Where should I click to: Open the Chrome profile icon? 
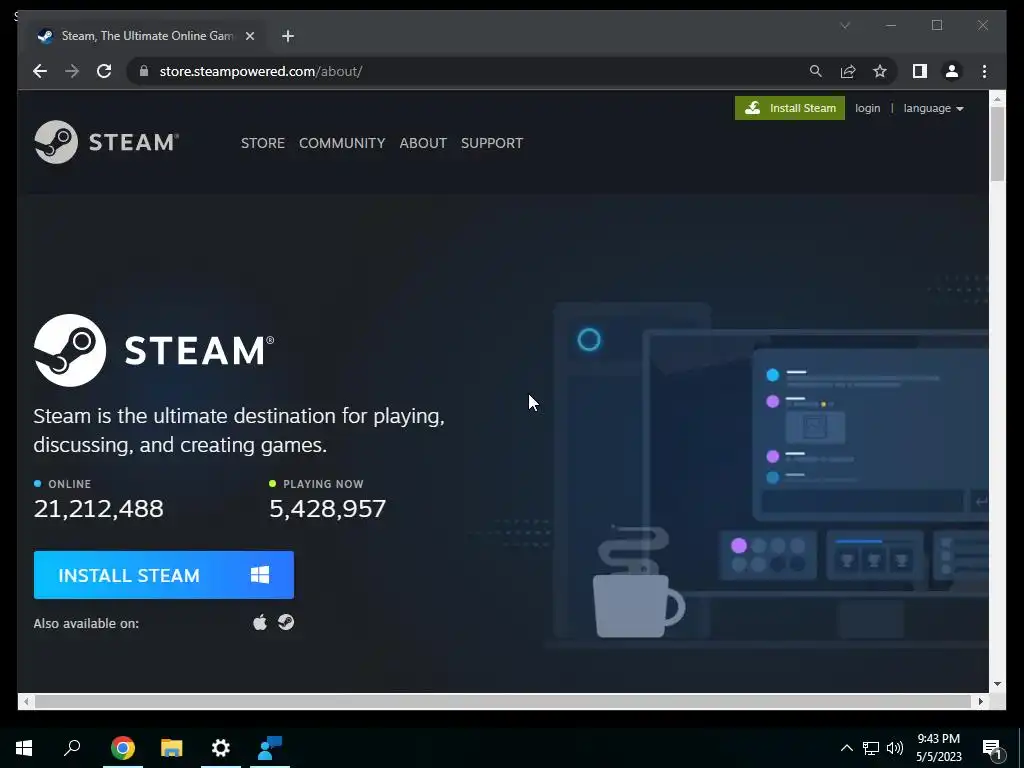point(952,71)
